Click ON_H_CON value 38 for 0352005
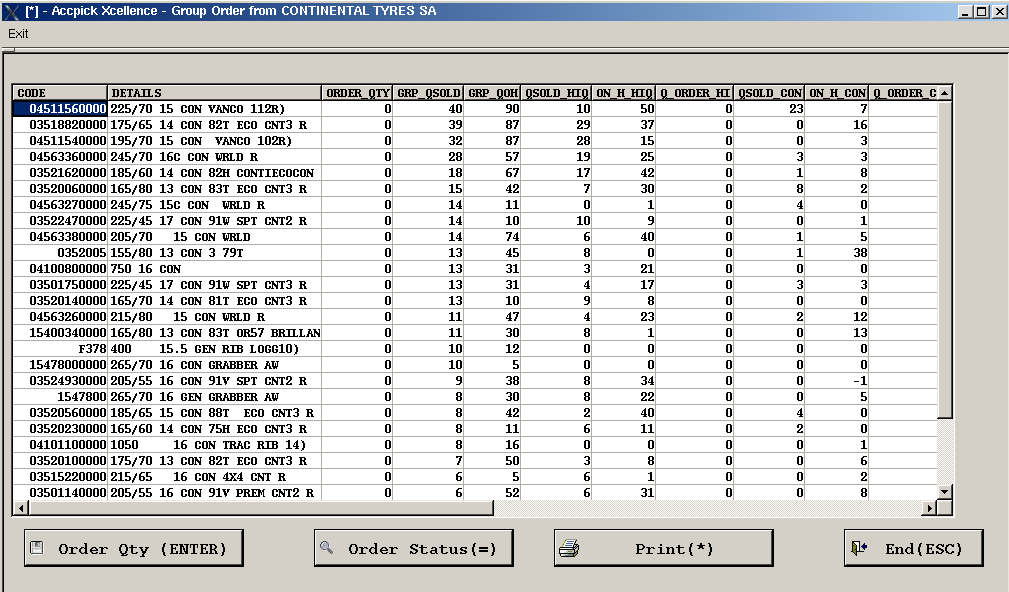This screenshot has height=592, width=1009. pos(837,253)
